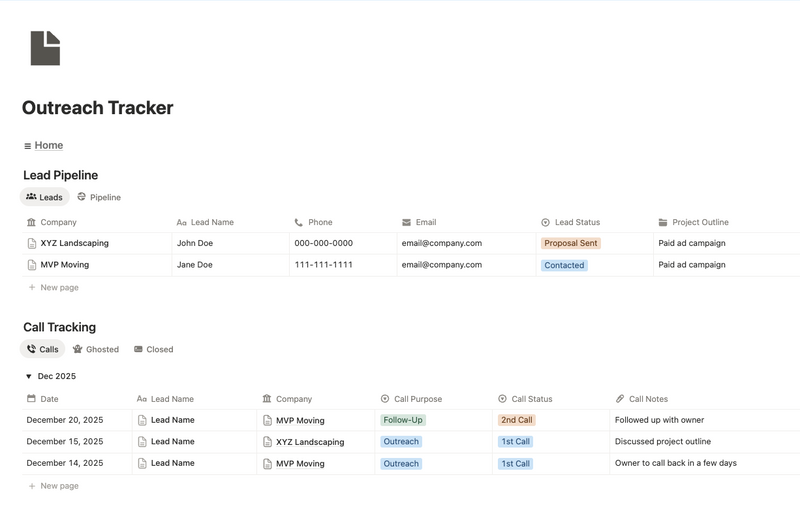
Task: Click the Follow-Up call purpose tag
Action: point(403,420)
